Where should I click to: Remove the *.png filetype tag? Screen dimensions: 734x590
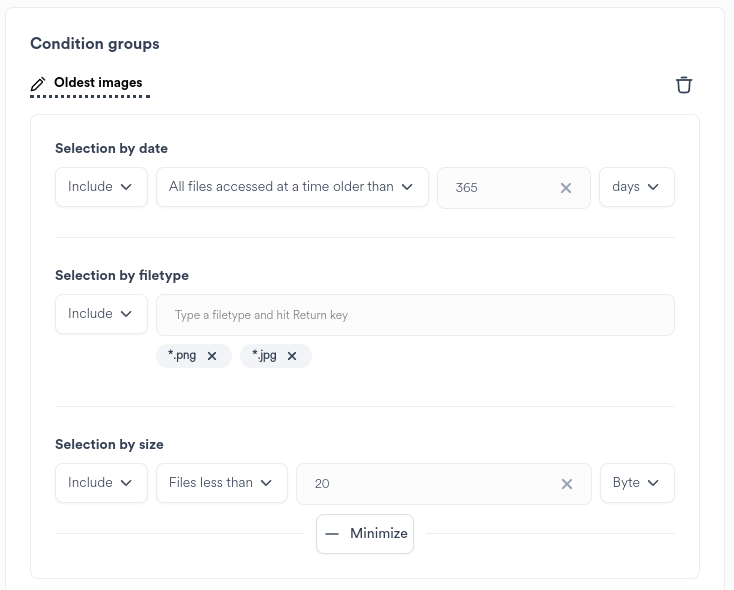[x=212, y=356]
